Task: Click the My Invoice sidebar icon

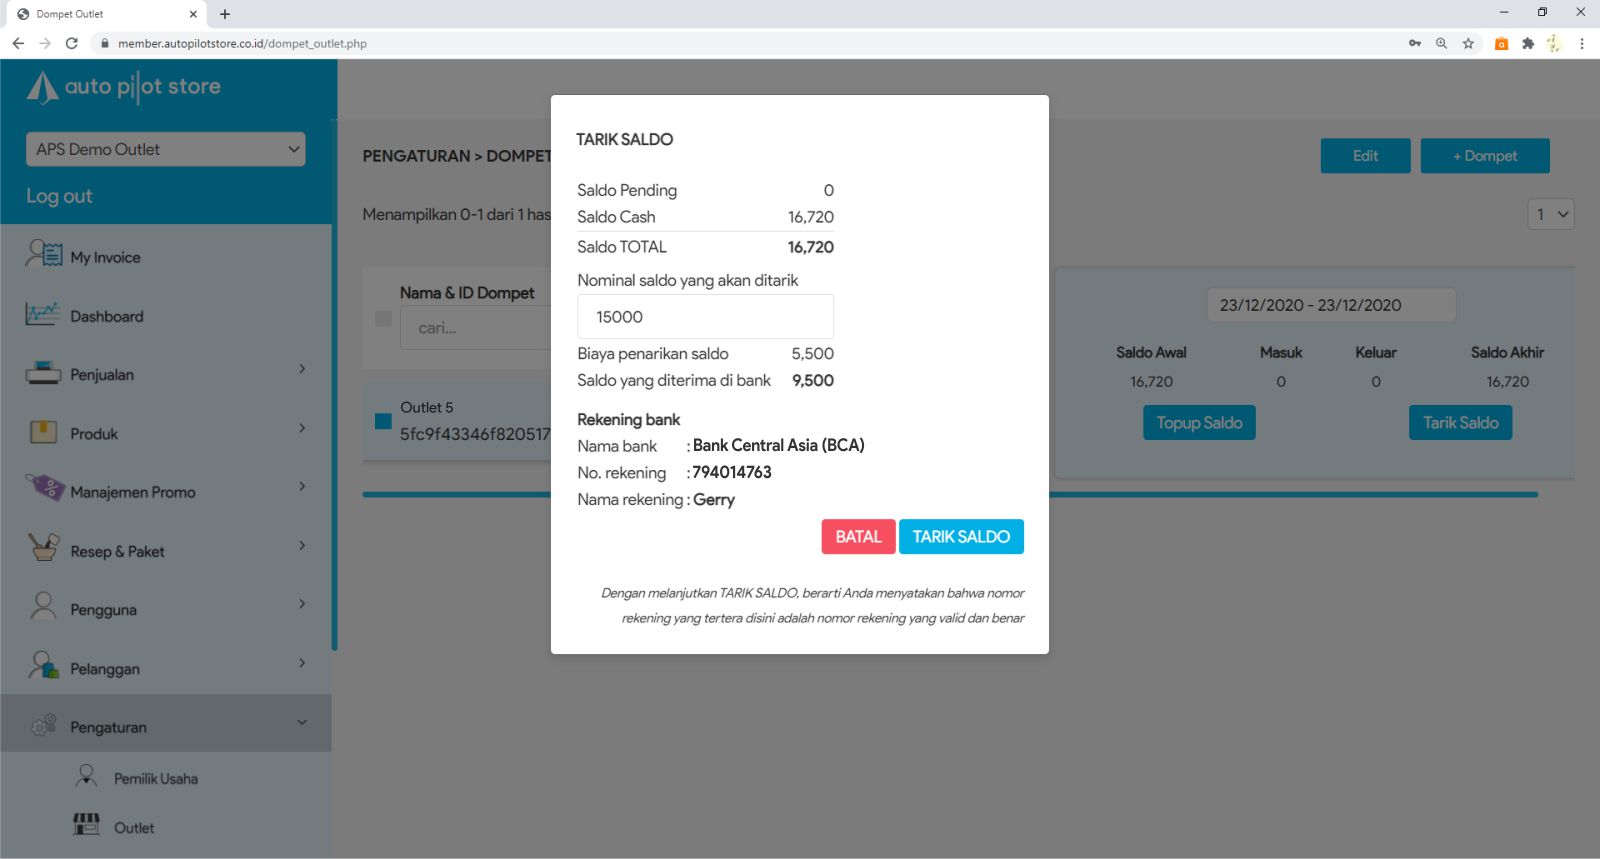Action: tap(44, 255)
